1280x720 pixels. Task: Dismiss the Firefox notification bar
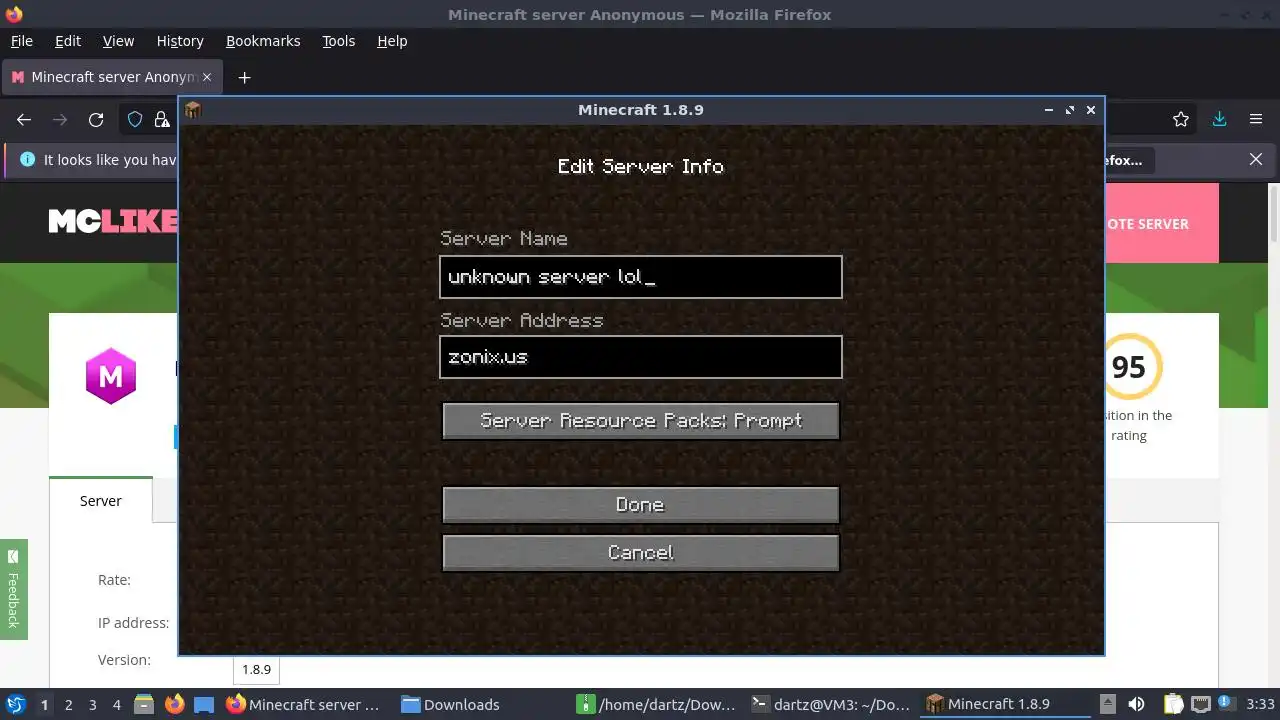(1256, 160)
